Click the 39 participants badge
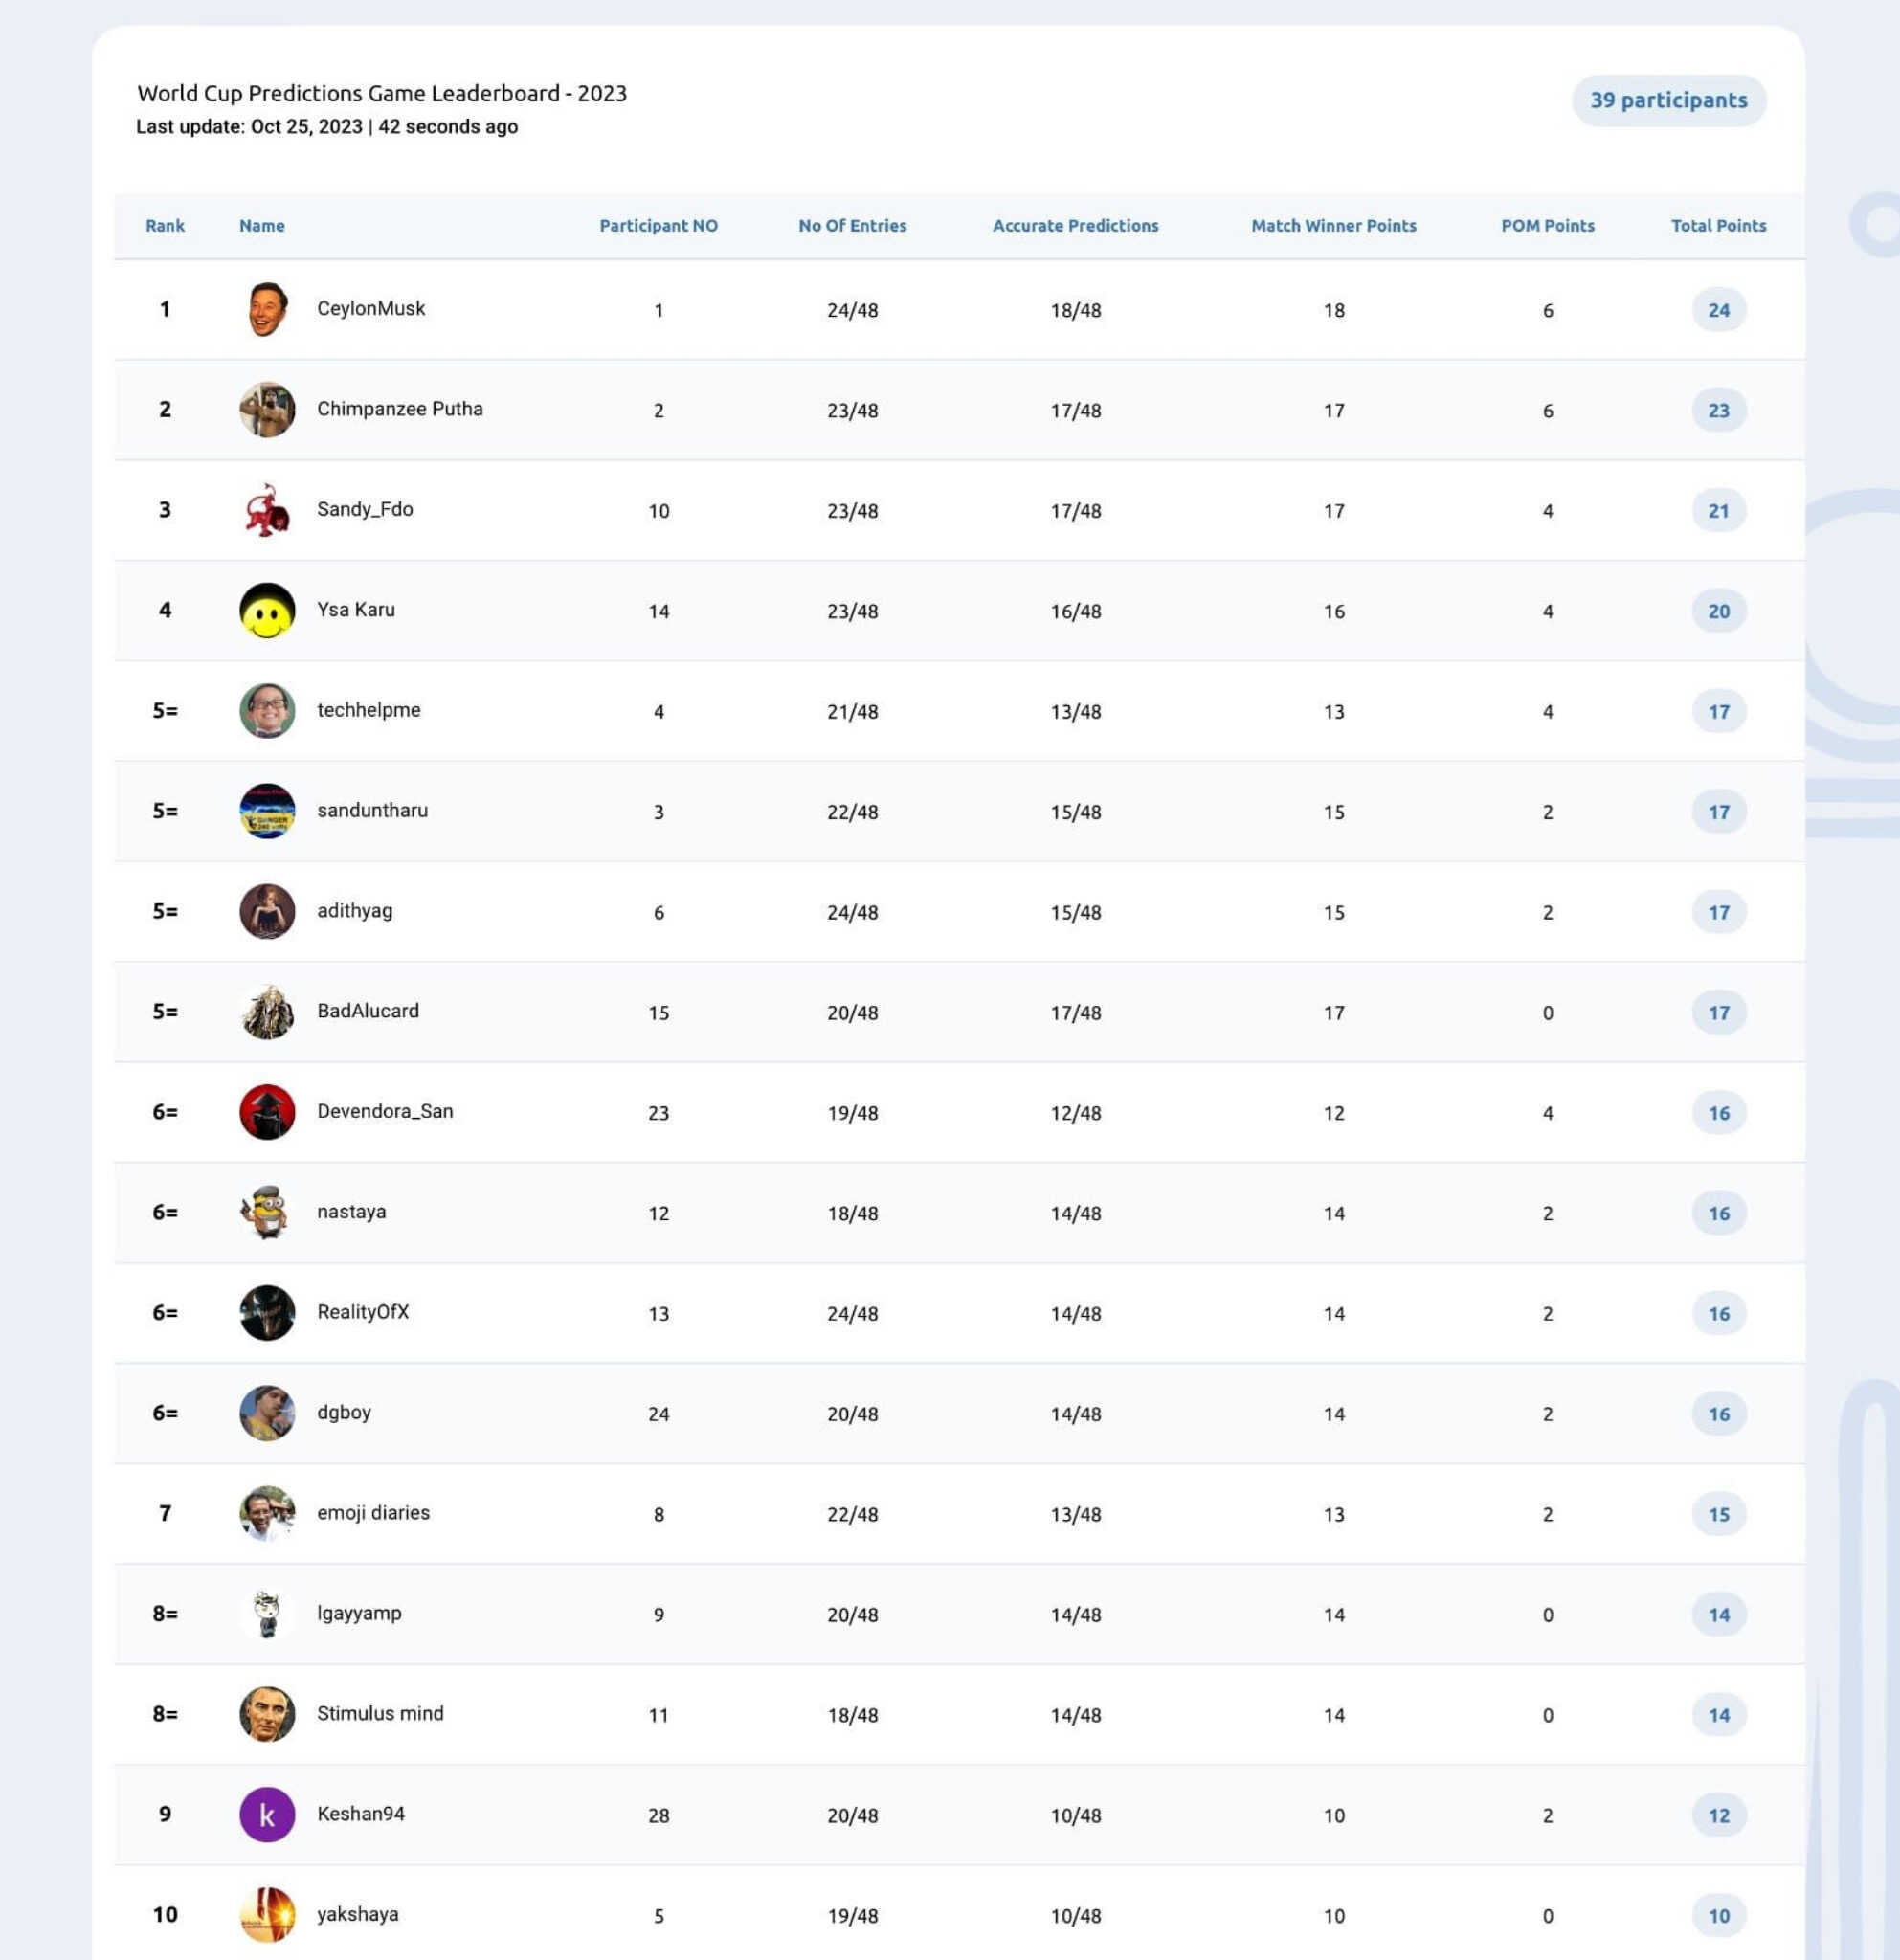Image resolution: width=1900 pixels, height=1960 pixels. click(1668, 100)
